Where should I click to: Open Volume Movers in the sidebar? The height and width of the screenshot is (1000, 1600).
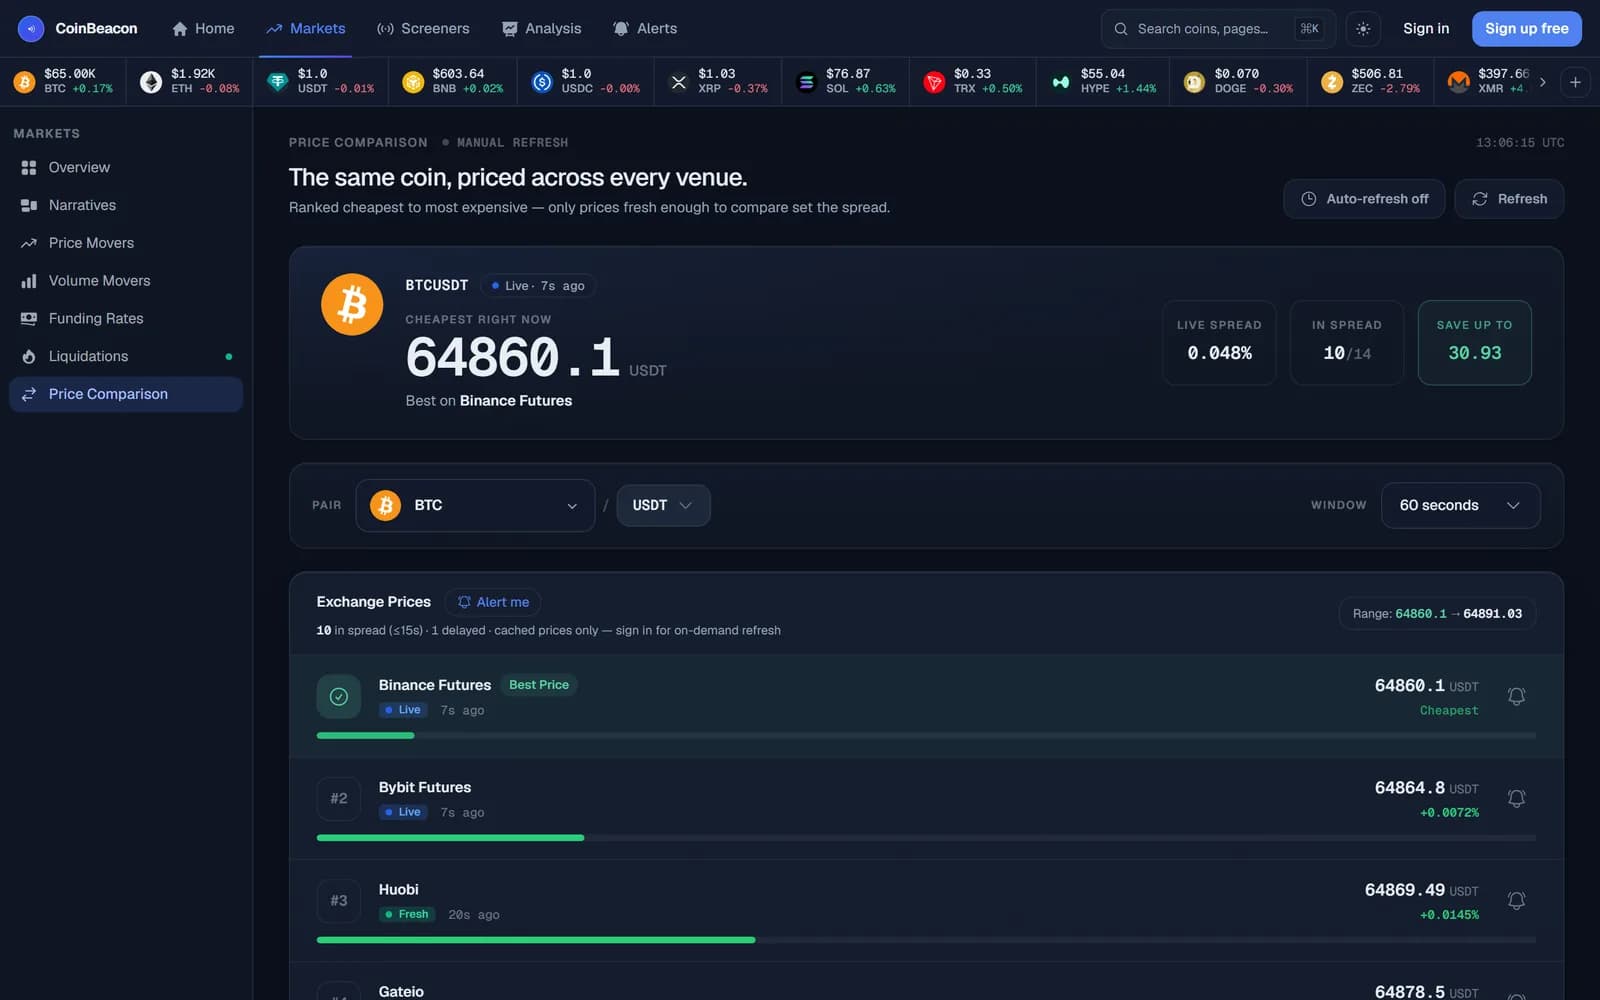click(126, 281)
